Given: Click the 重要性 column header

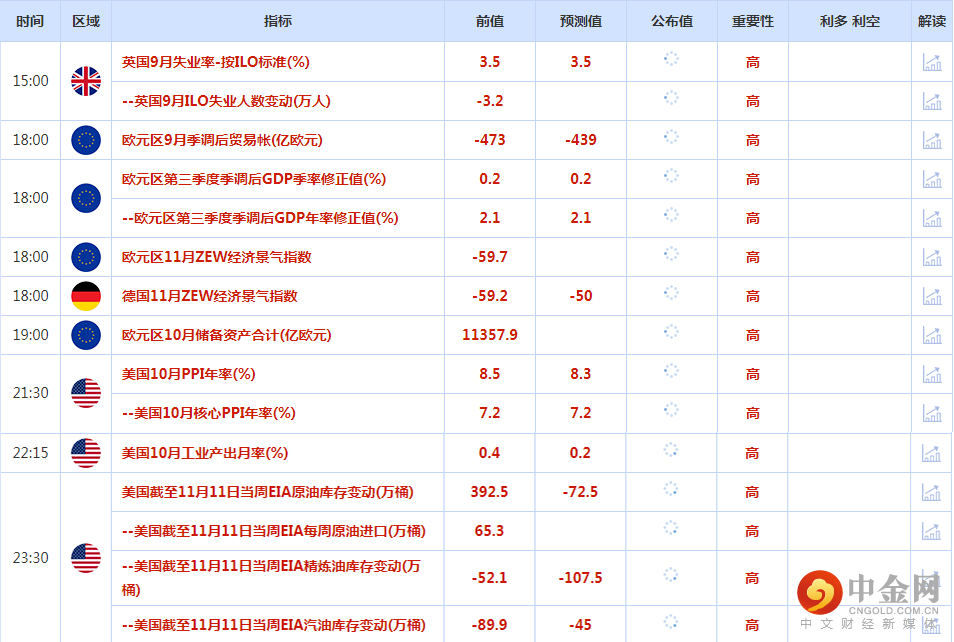Looking at the screenshot, I should point(753,21).
